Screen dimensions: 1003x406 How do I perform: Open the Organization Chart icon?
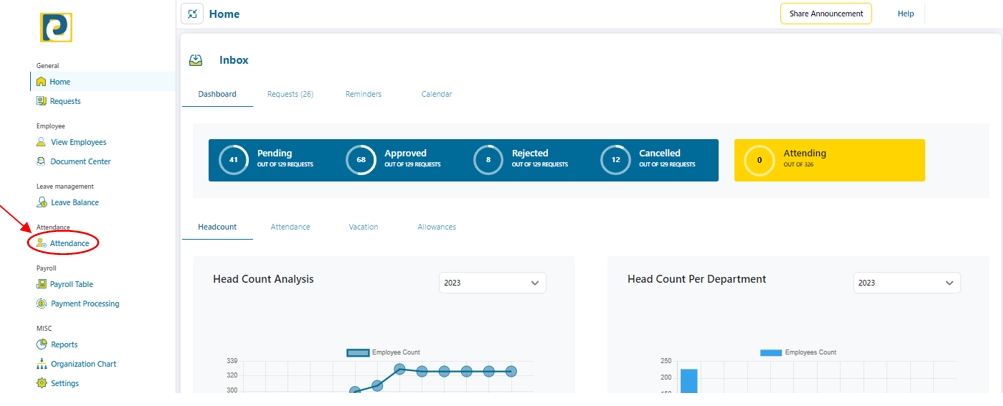pyautogui.click(x=41, y=364)
